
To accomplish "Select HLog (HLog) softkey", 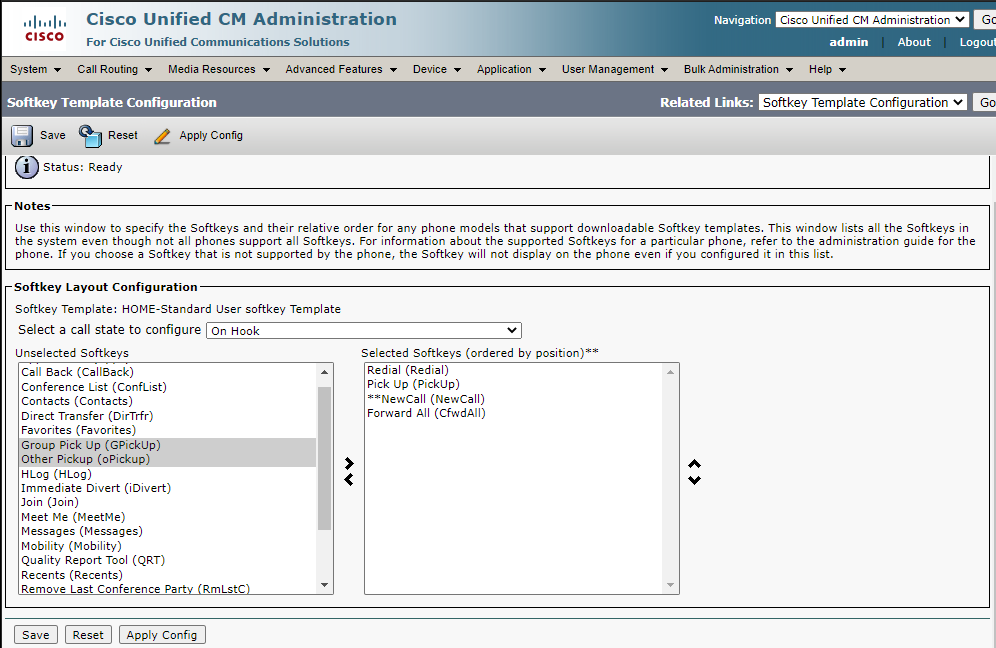I will pos(168,474).
